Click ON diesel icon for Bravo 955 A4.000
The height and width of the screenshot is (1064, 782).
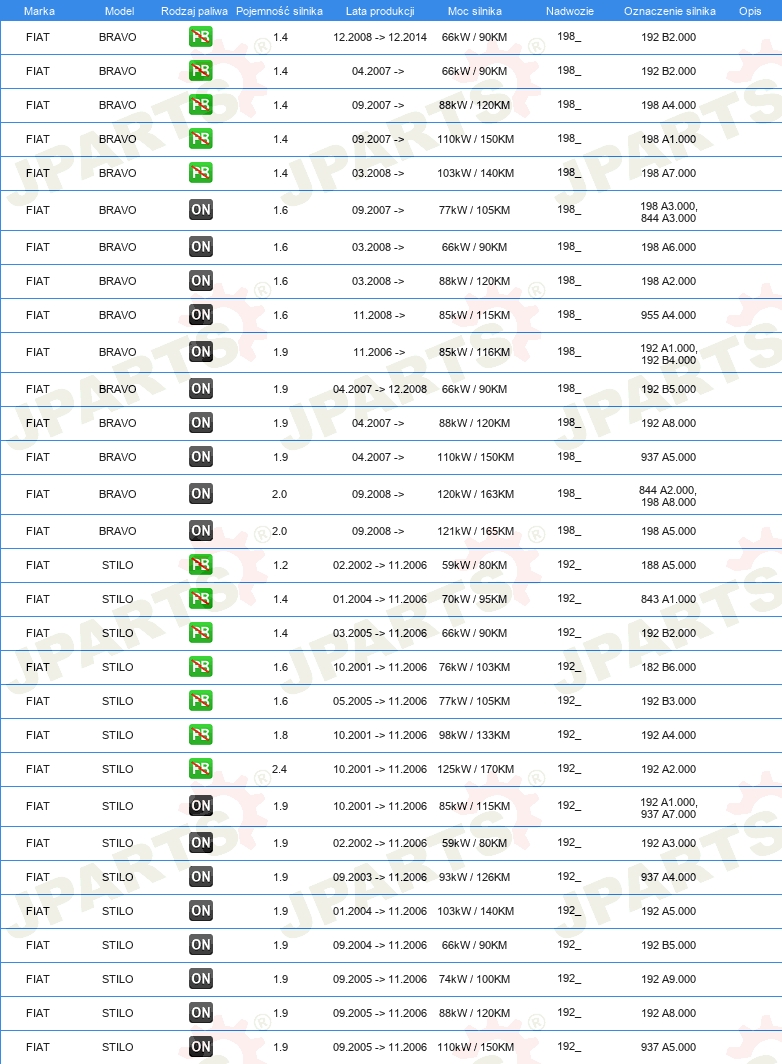point(200,315)
